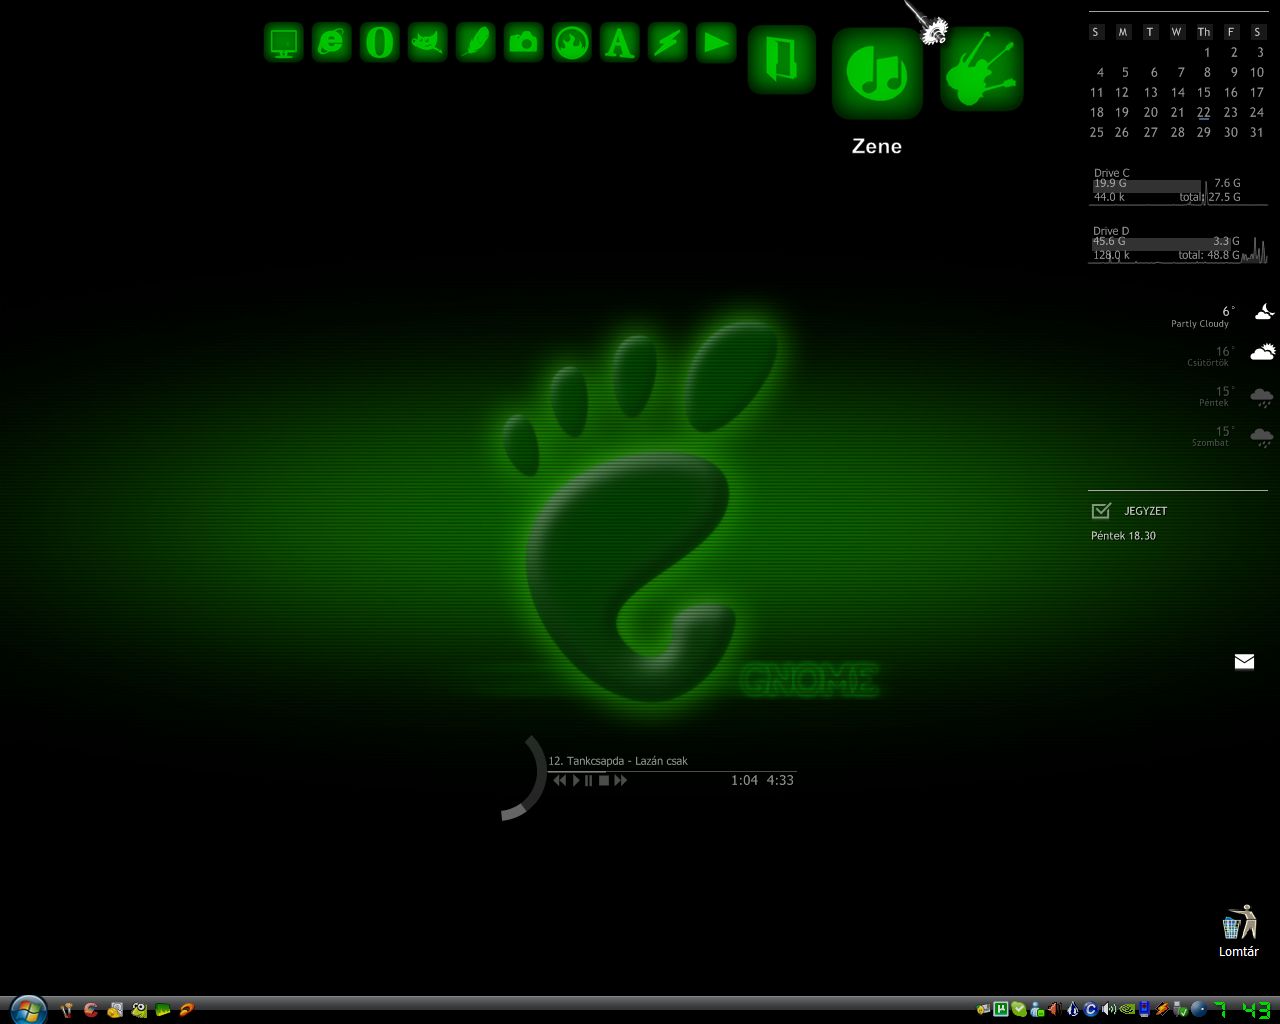Open the guitars dock icon
This screenshot has height=1024, width=1280.
(982, 69)
